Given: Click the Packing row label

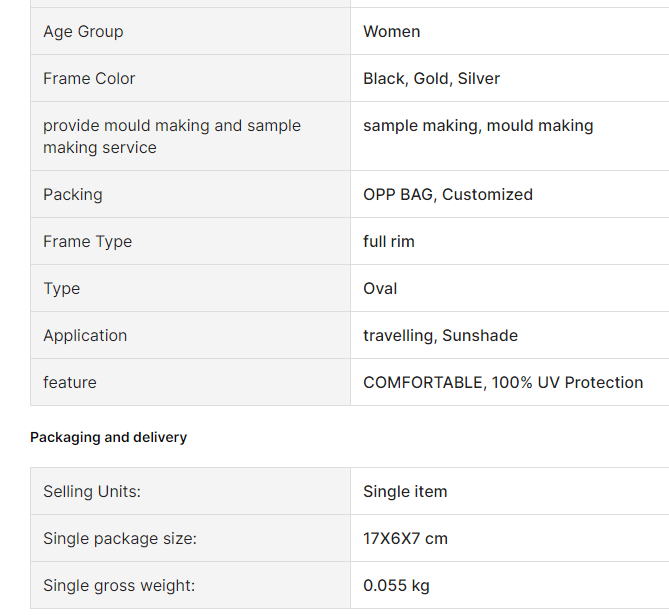Looking at the screenshot, I should (x=73, y=195).
